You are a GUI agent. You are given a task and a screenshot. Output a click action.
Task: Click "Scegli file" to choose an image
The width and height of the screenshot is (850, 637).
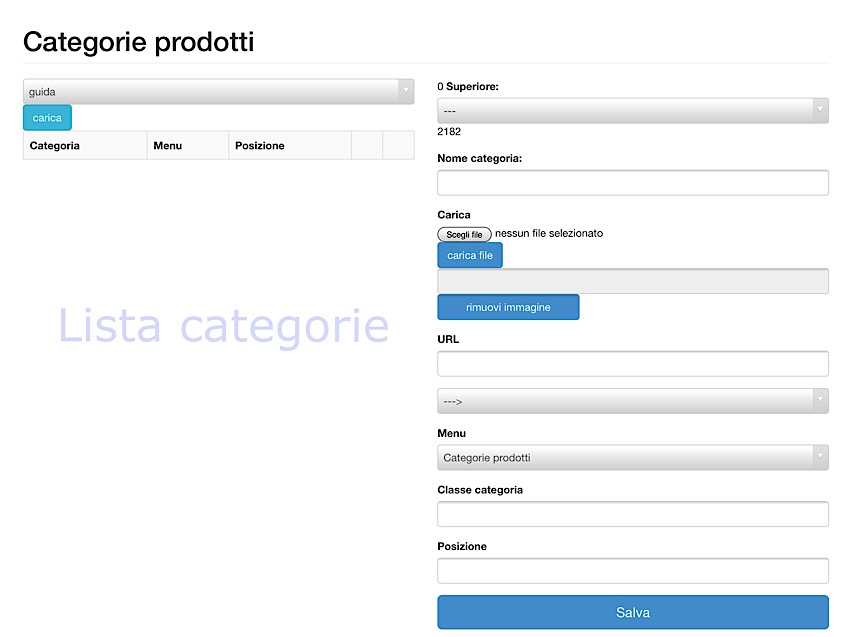pyautogui.click(x=464, y=233)
